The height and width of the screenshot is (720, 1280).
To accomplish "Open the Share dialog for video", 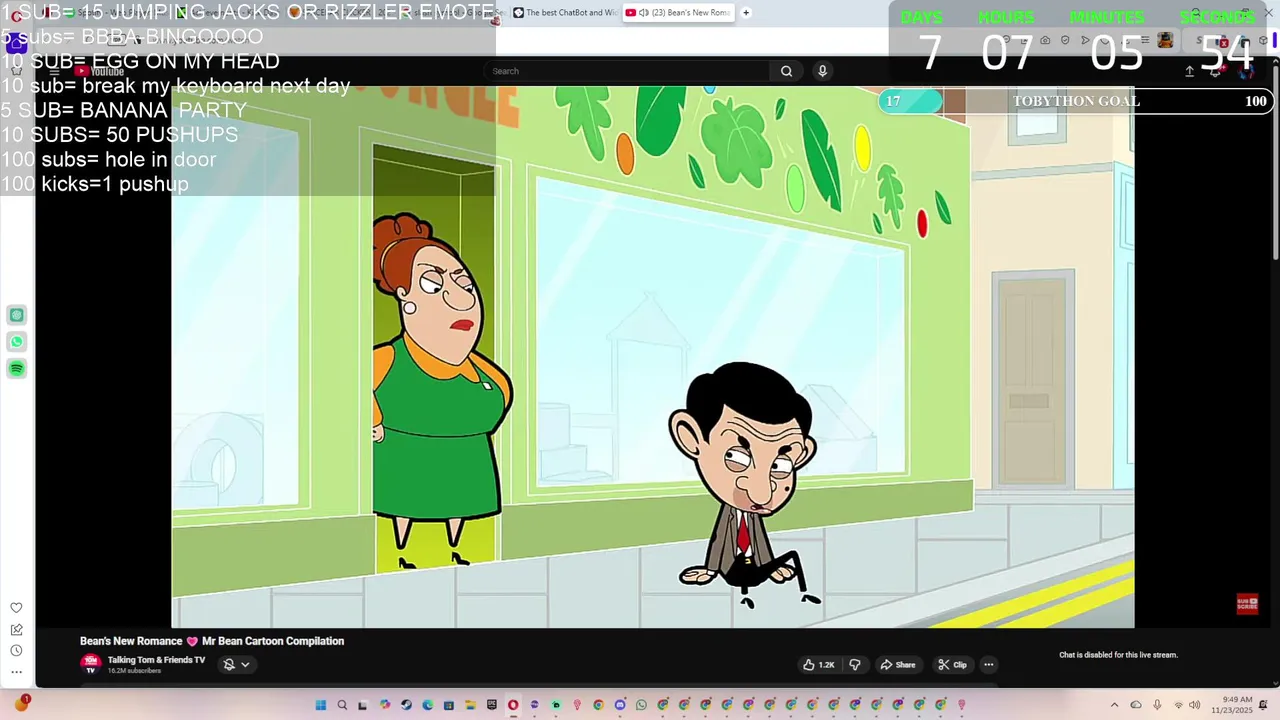I will click(x=897, y=665).
